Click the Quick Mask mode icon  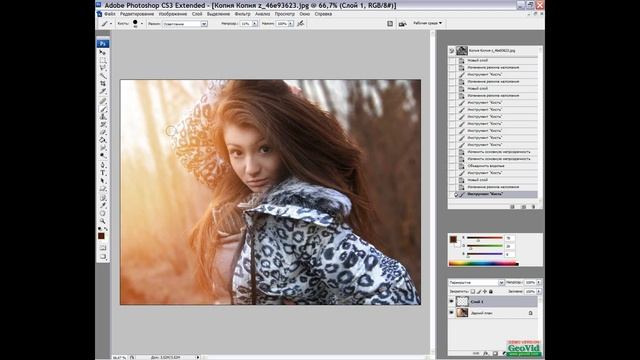pos(102,248)
